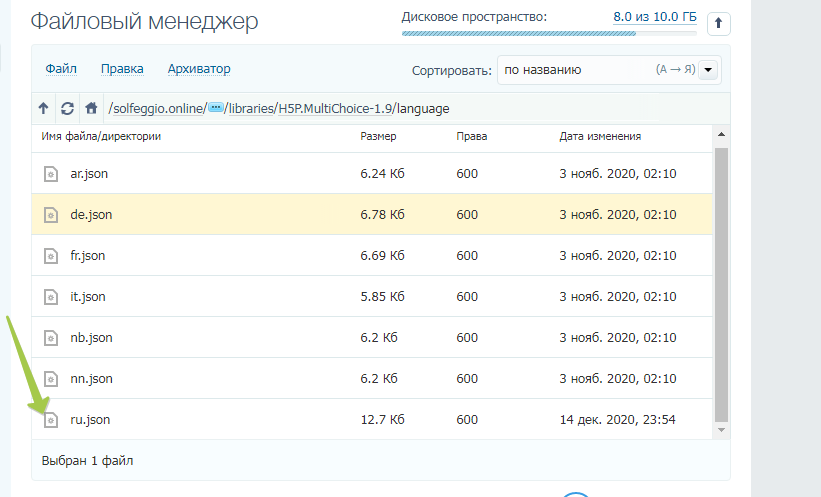Click the file icon of ru.json

click(x=51, y=420)
